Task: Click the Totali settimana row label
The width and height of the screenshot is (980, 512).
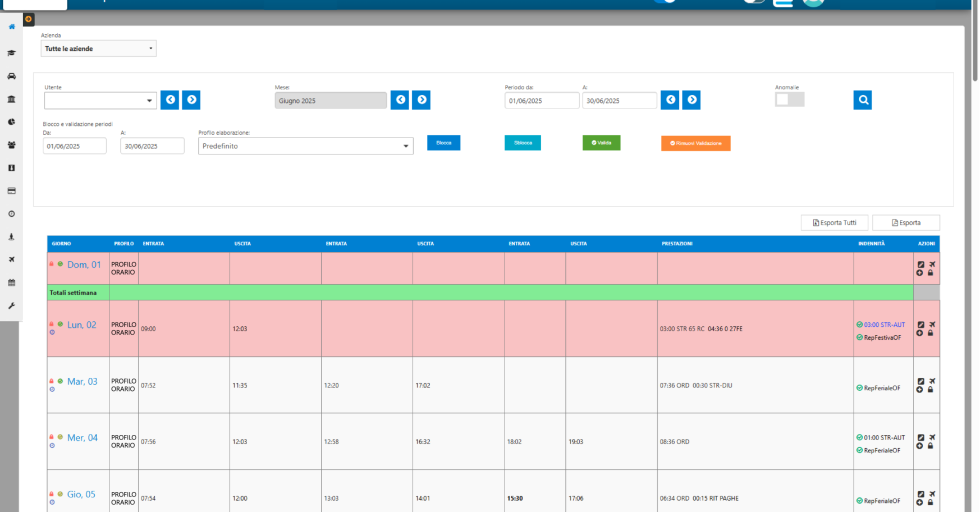Action: coord(73,293)
